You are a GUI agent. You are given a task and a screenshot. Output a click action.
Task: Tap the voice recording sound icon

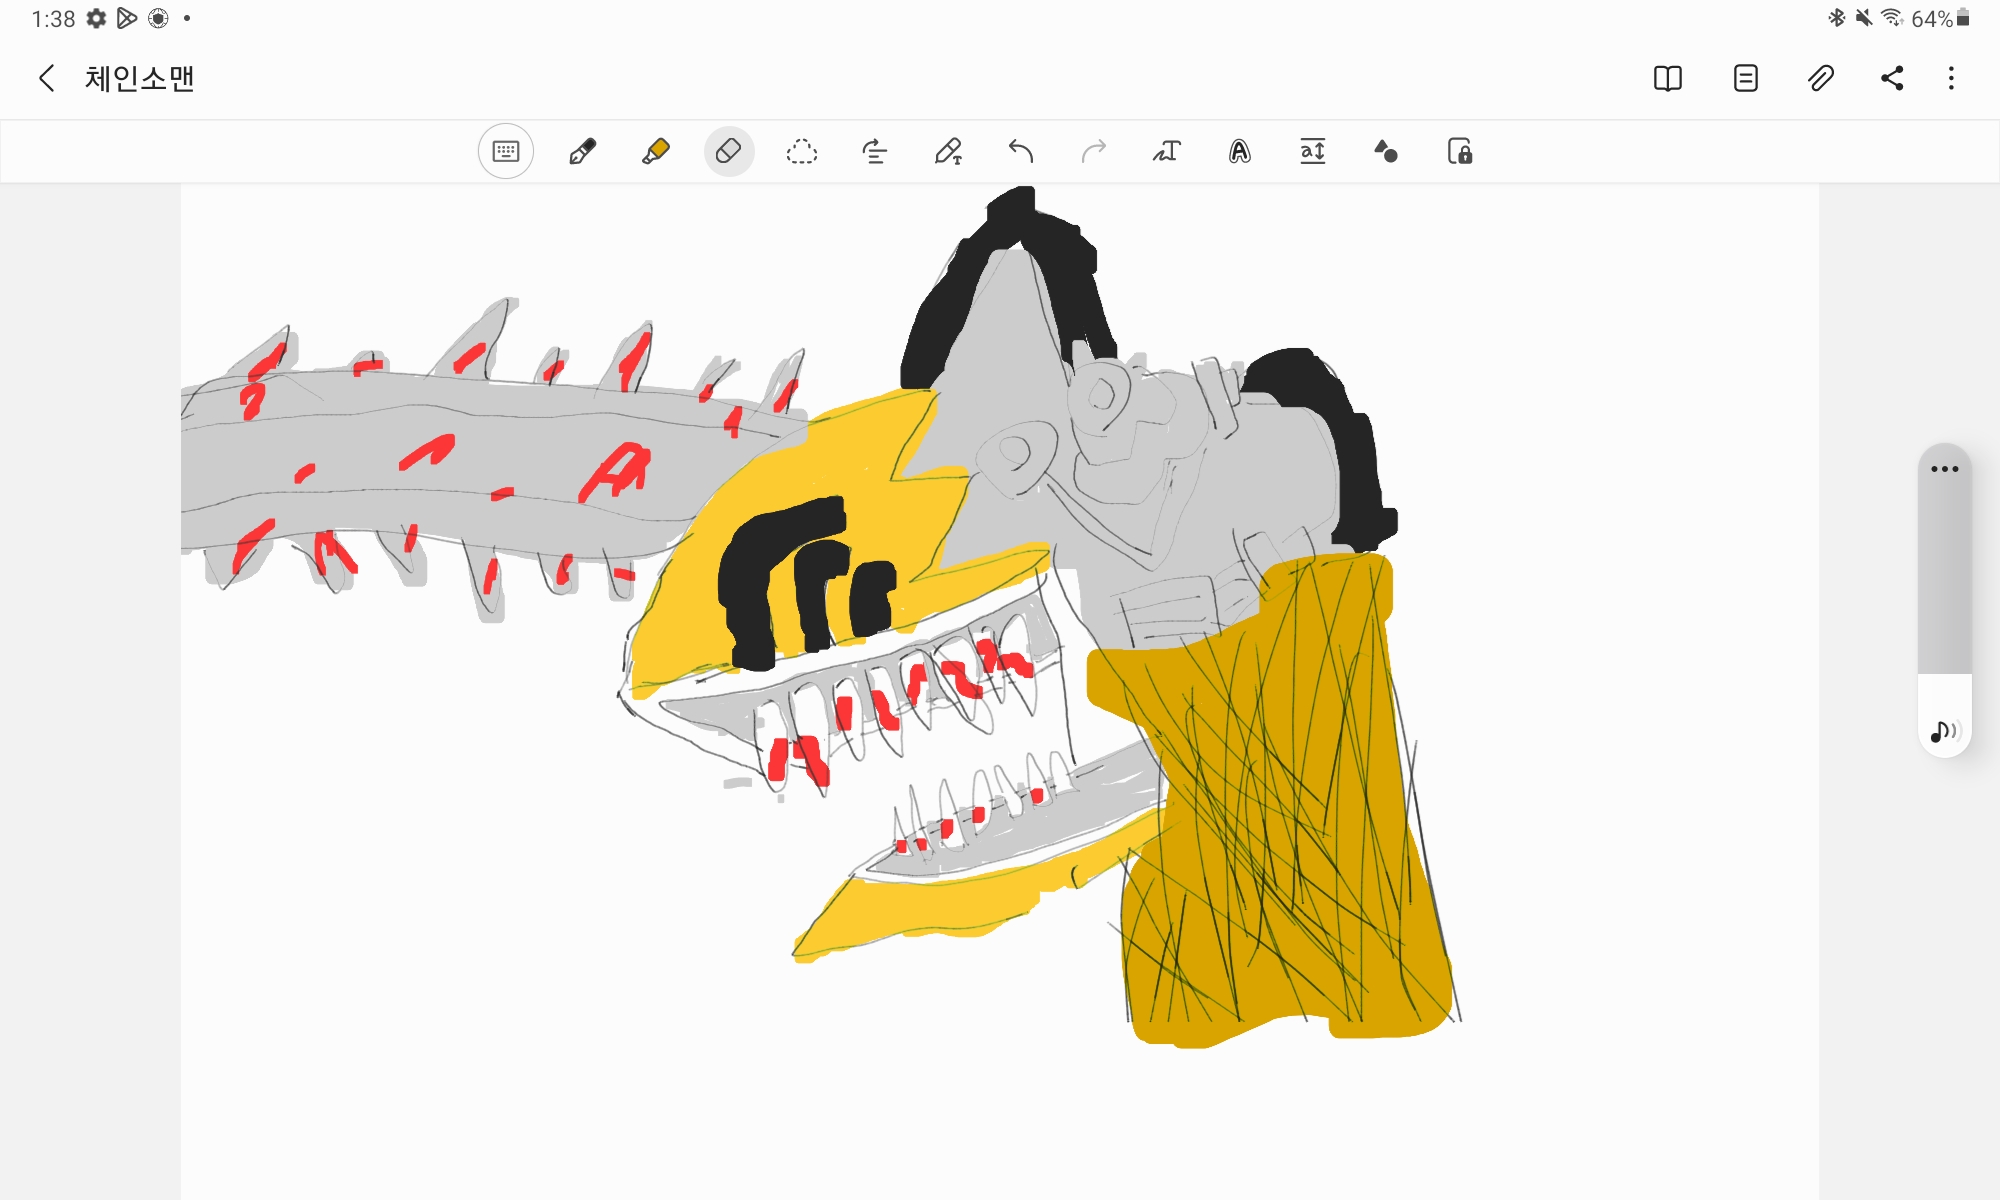click(x=1944, y=732)
